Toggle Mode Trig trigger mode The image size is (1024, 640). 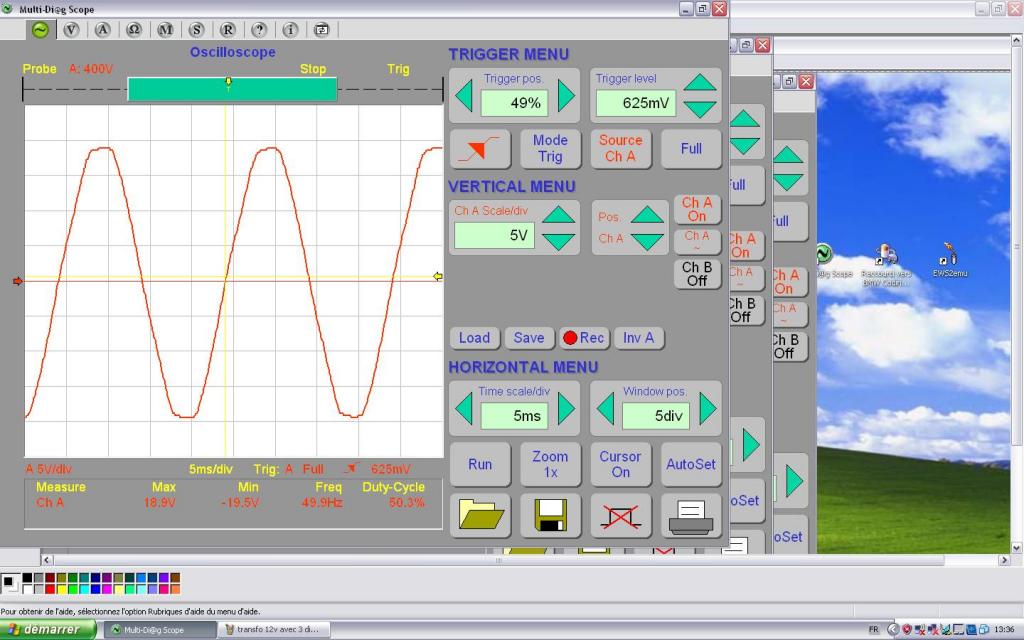pos(551,149)
